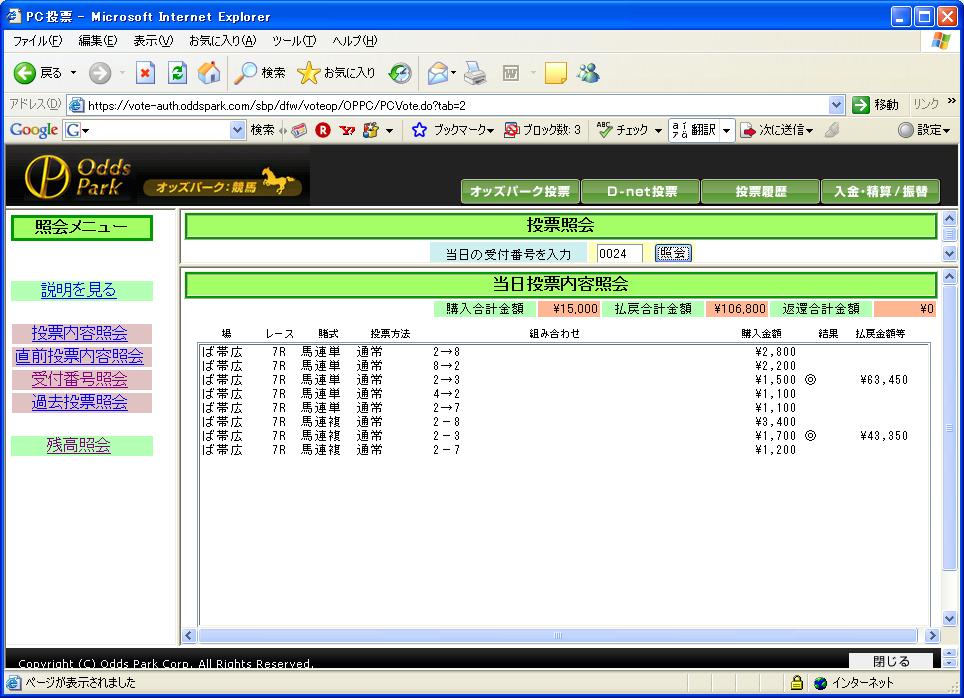The height and width of the screenshot is (698, 964).
Task: Click the ABC spell check (チェック) button
Action: 623,130
